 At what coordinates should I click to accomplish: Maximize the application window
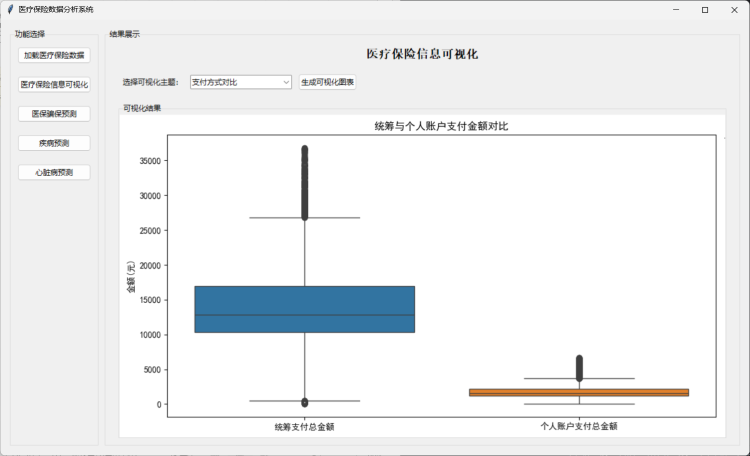pos(705,9)
